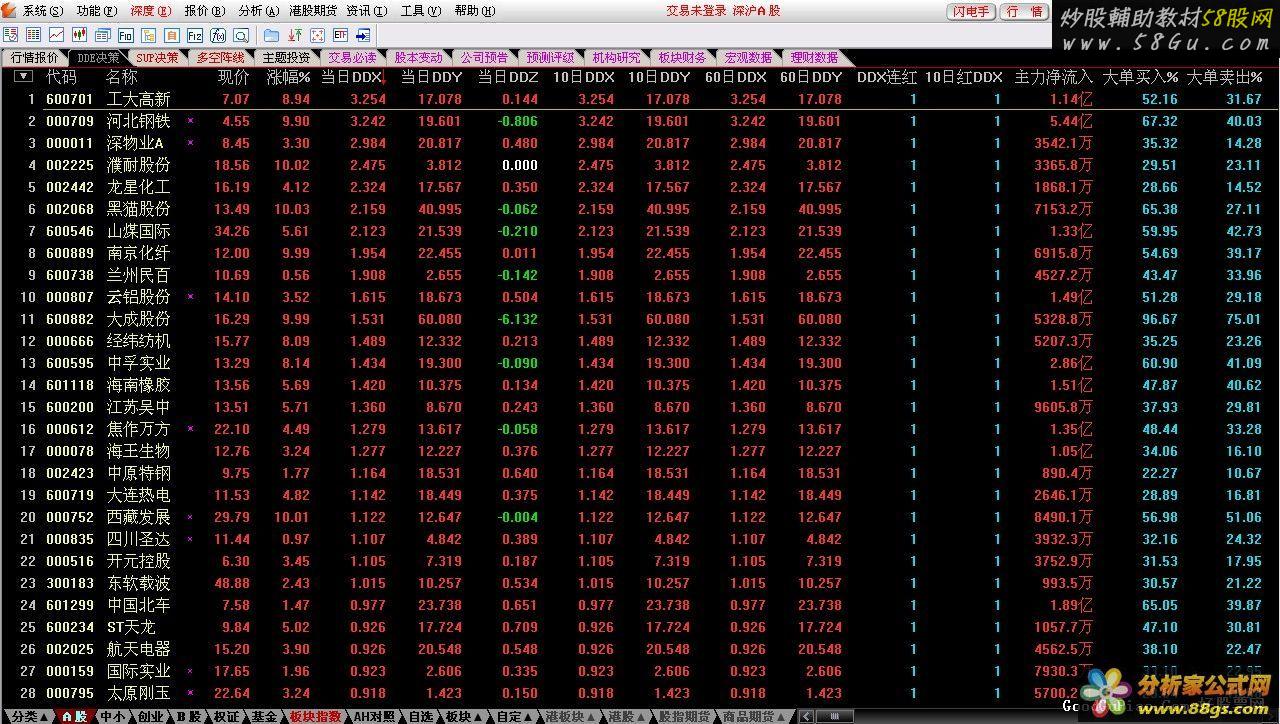Switch to the 机构研究 tab
Viewport: 1280px width, 724px height.
616,58
